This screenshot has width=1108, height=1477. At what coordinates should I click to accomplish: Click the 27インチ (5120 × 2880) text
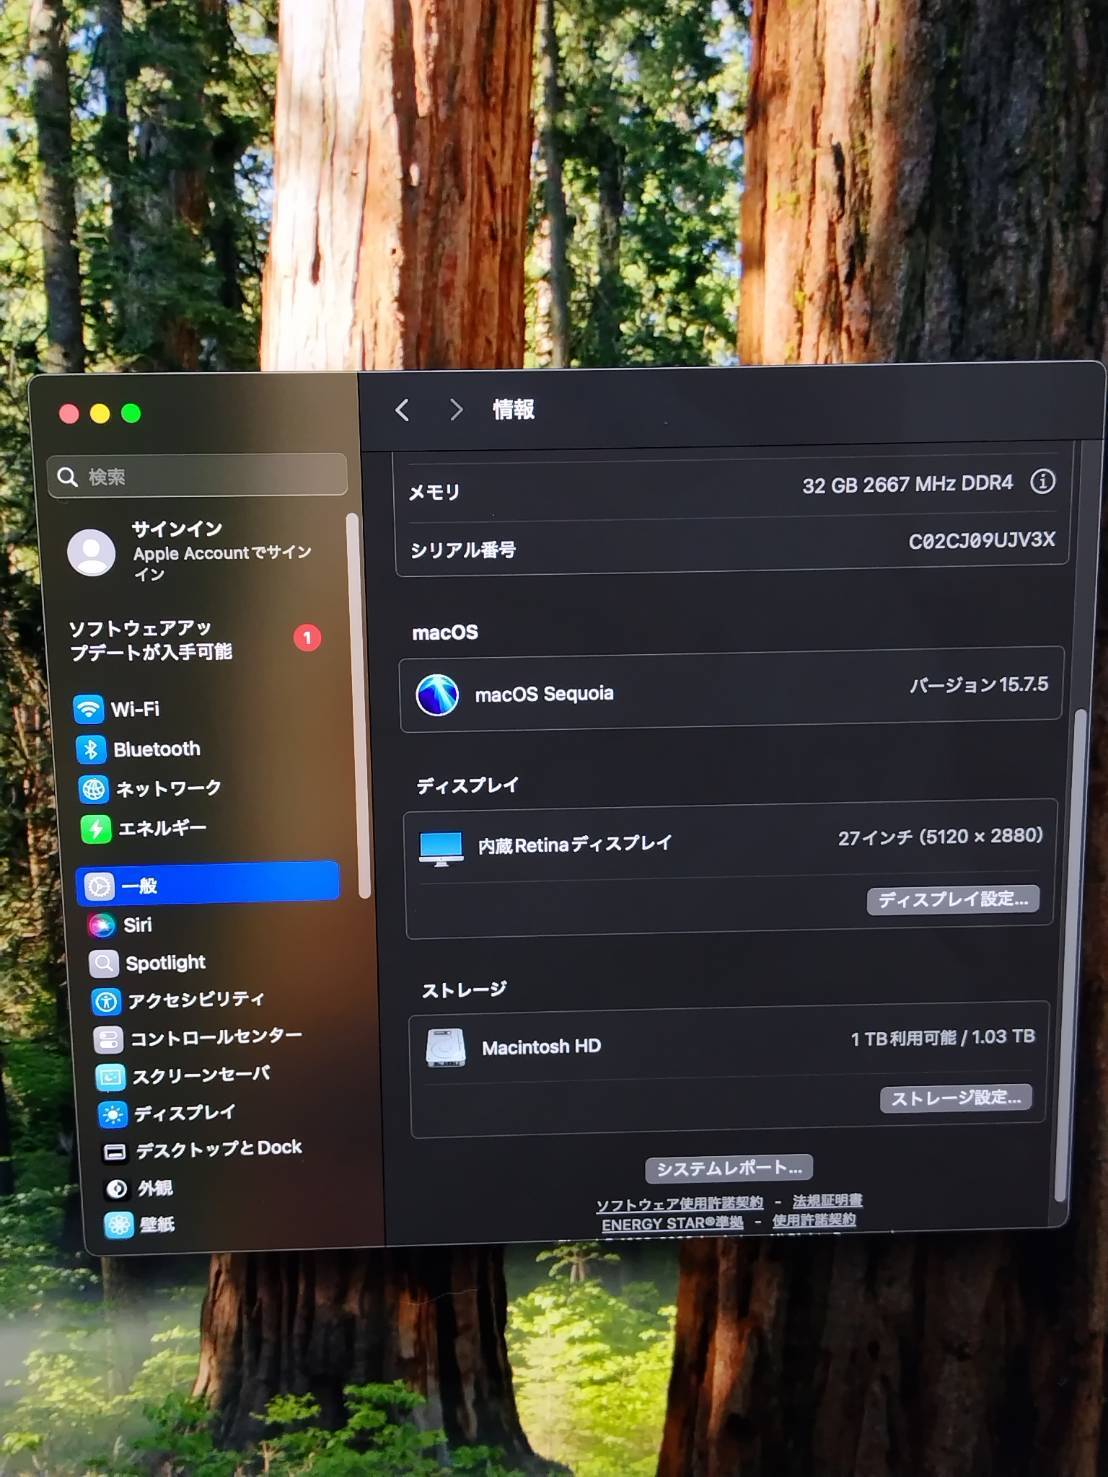[x=940, y=837]
